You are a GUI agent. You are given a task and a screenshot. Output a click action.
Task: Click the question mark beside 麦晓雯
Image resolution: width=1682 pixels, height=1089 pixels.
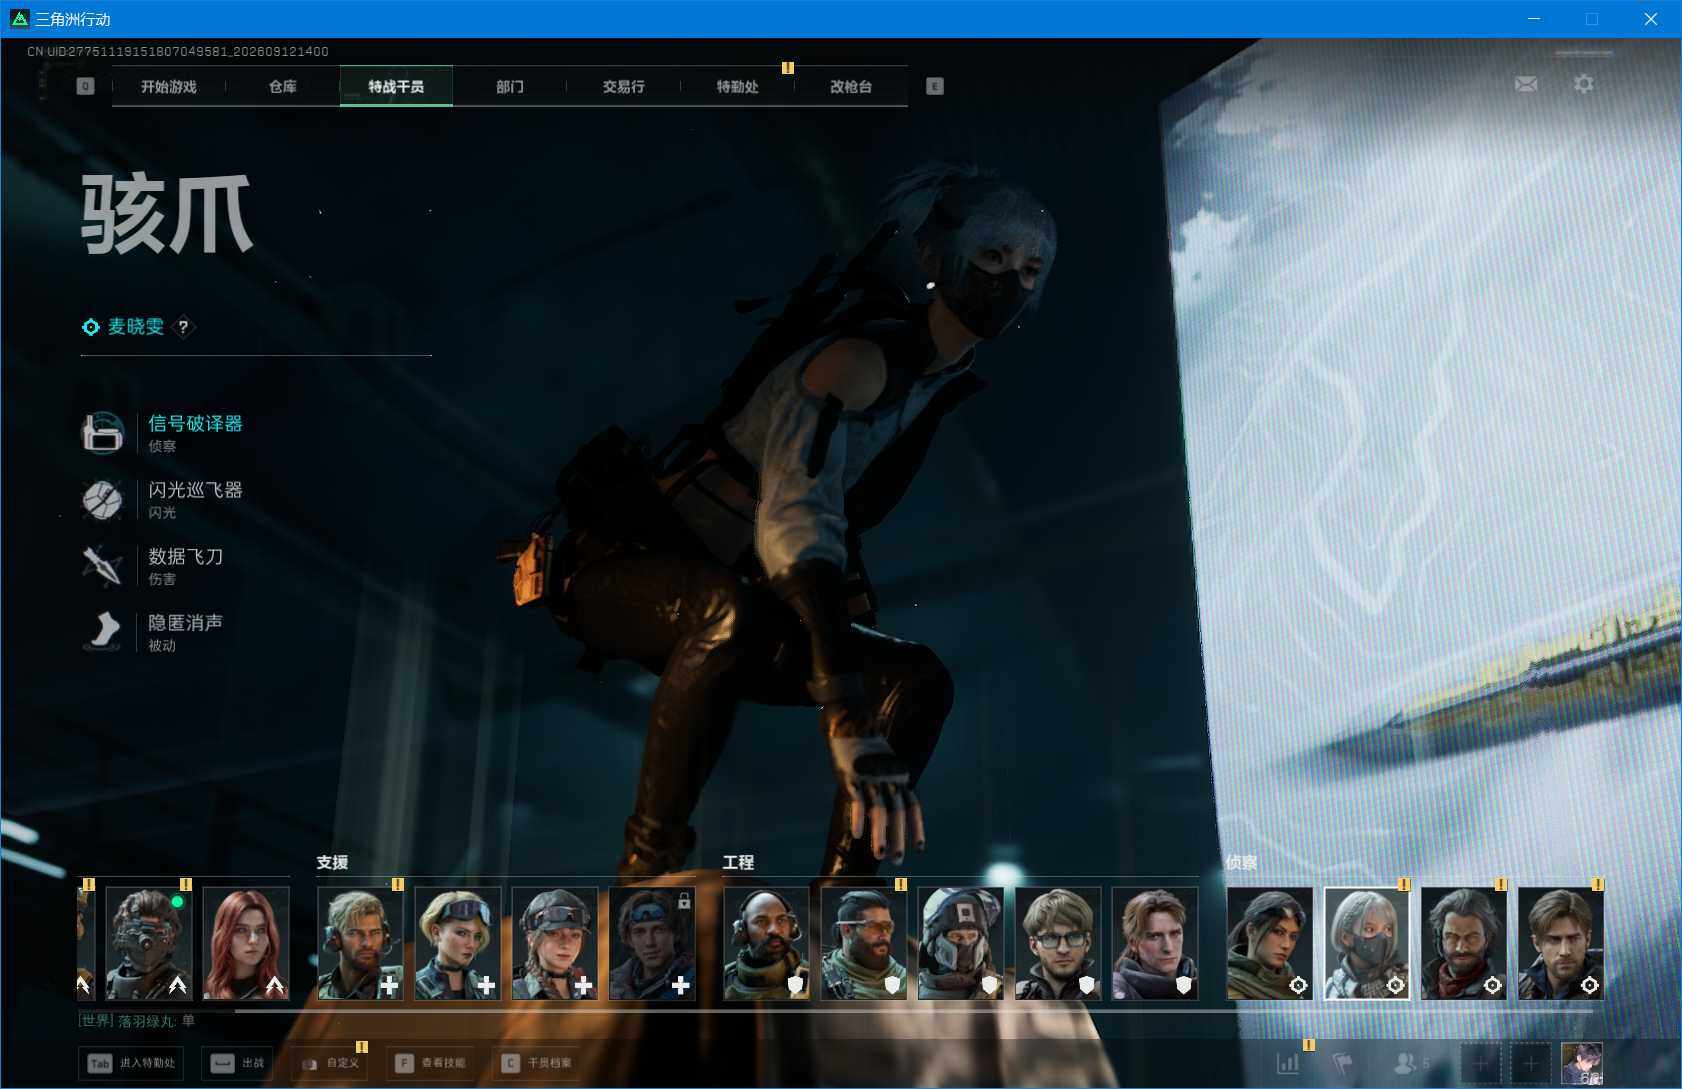pos(183,326)
